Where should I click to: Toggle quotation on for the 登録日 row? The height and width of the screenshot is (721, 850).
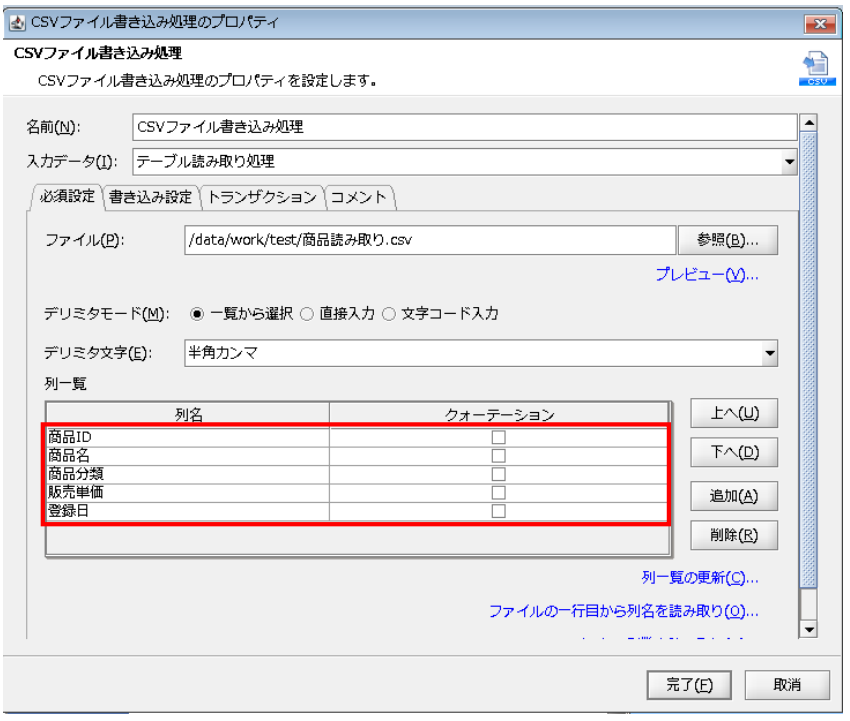click(497, 509)
